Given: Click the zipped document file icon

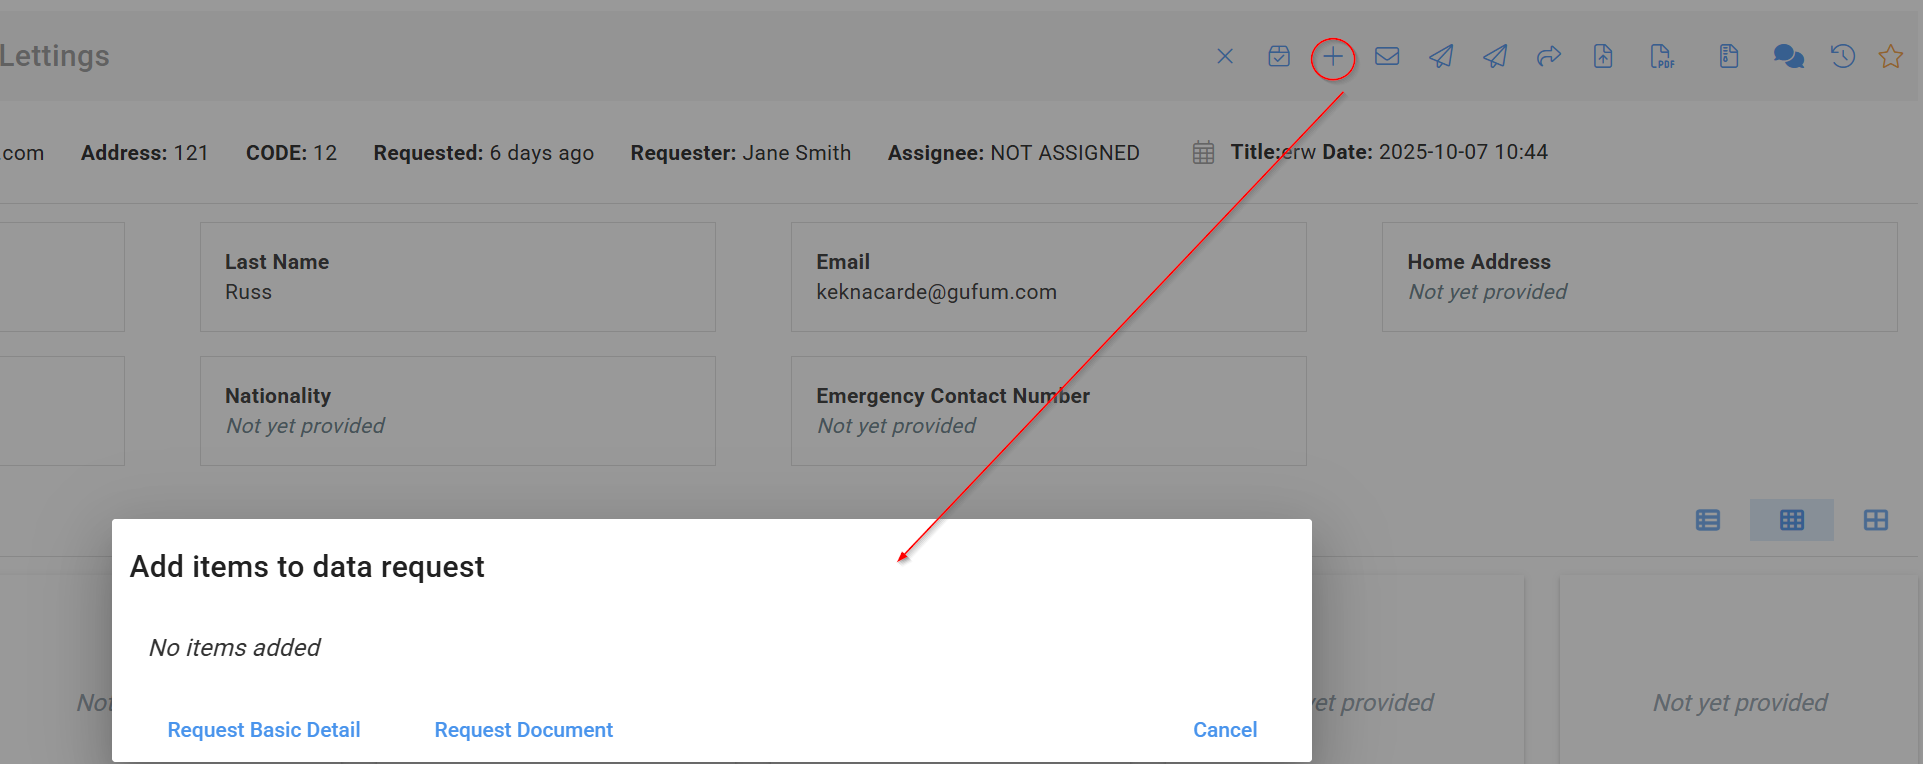Looking at the screenshot, I should pyautogui.click(x=1728, y=57).
